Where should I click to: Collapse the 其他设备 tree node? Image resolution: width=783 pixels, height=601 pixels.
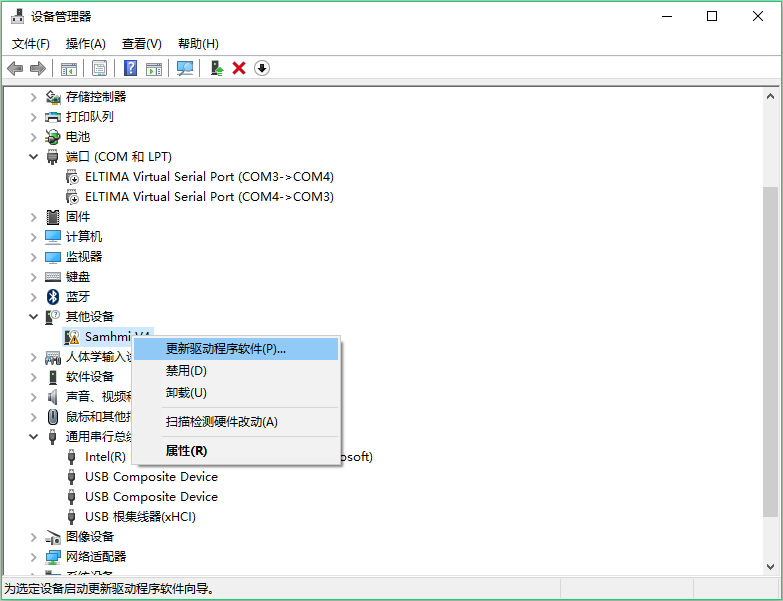(x=33, y=317)
